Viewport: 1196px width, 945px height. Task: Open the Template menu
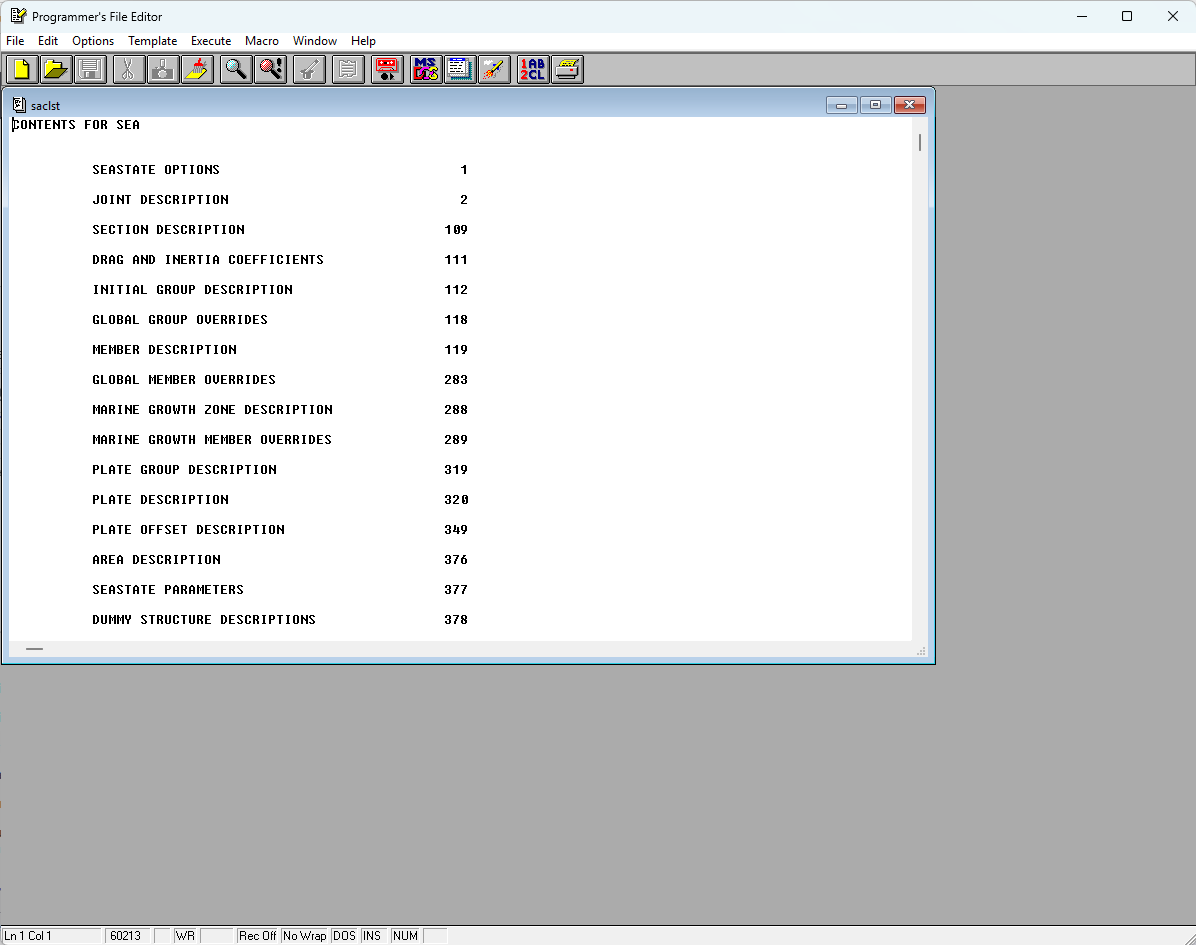click(x=153, y=41)
